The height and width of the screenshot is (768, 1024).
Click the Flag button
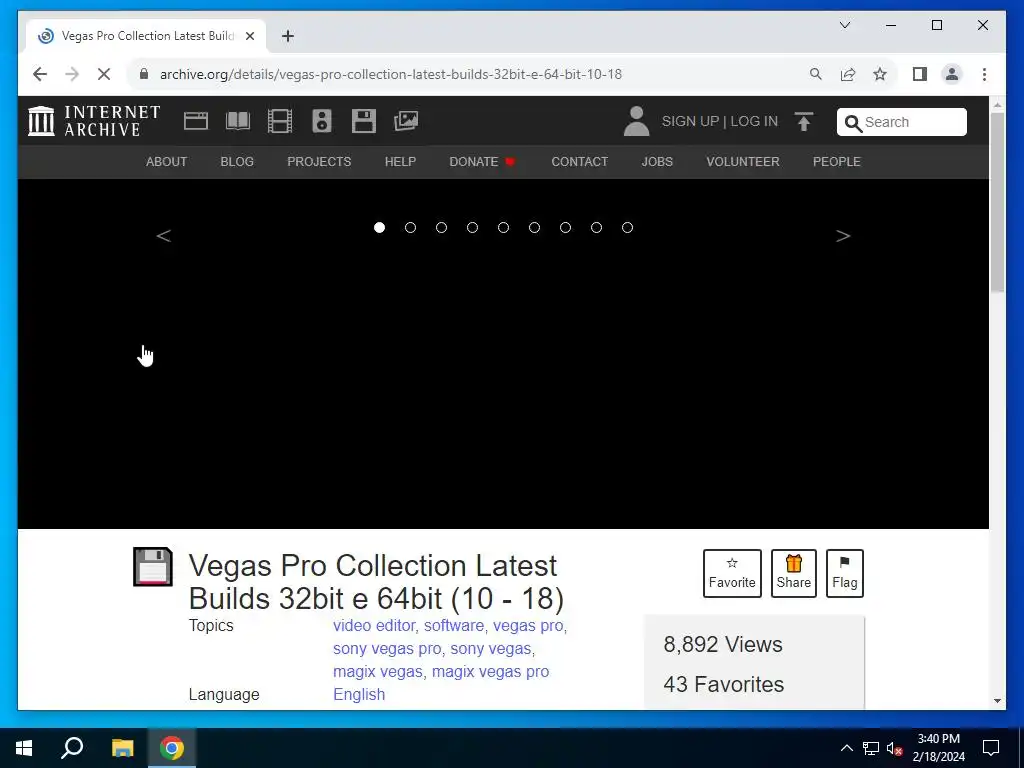tap(844, 573)
